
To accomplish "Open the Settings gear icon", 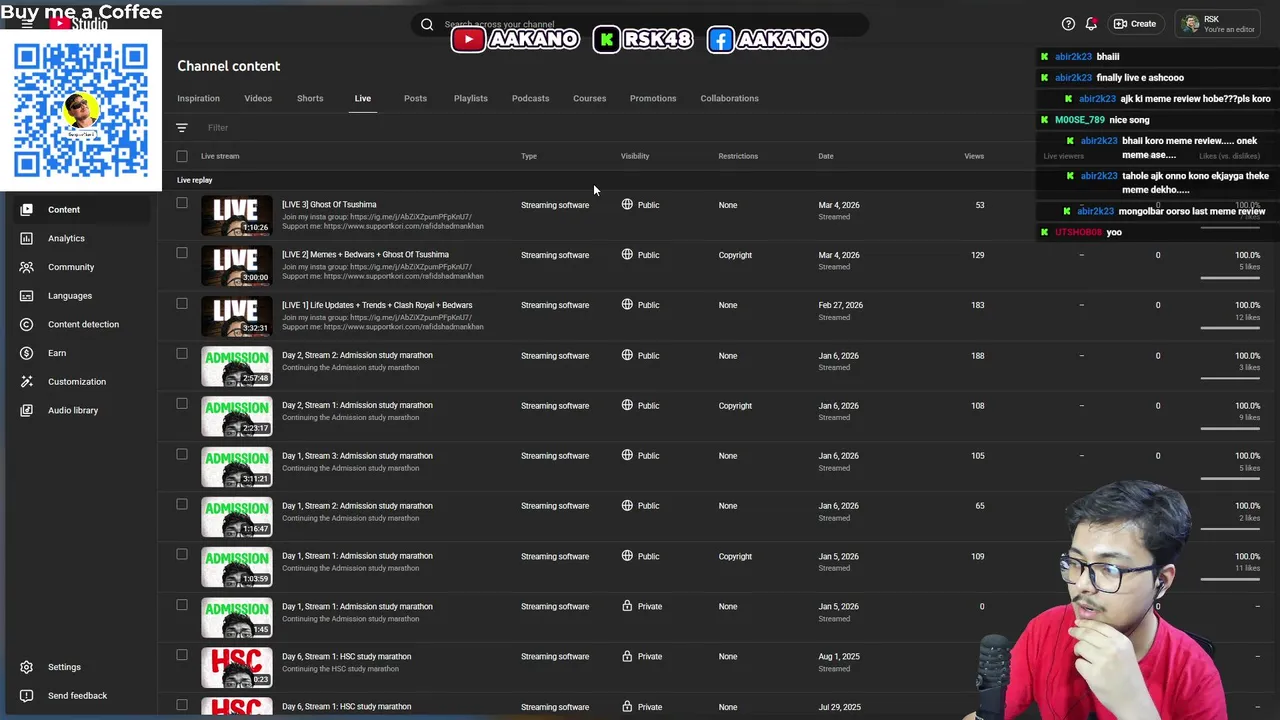I will pos(27,667).
